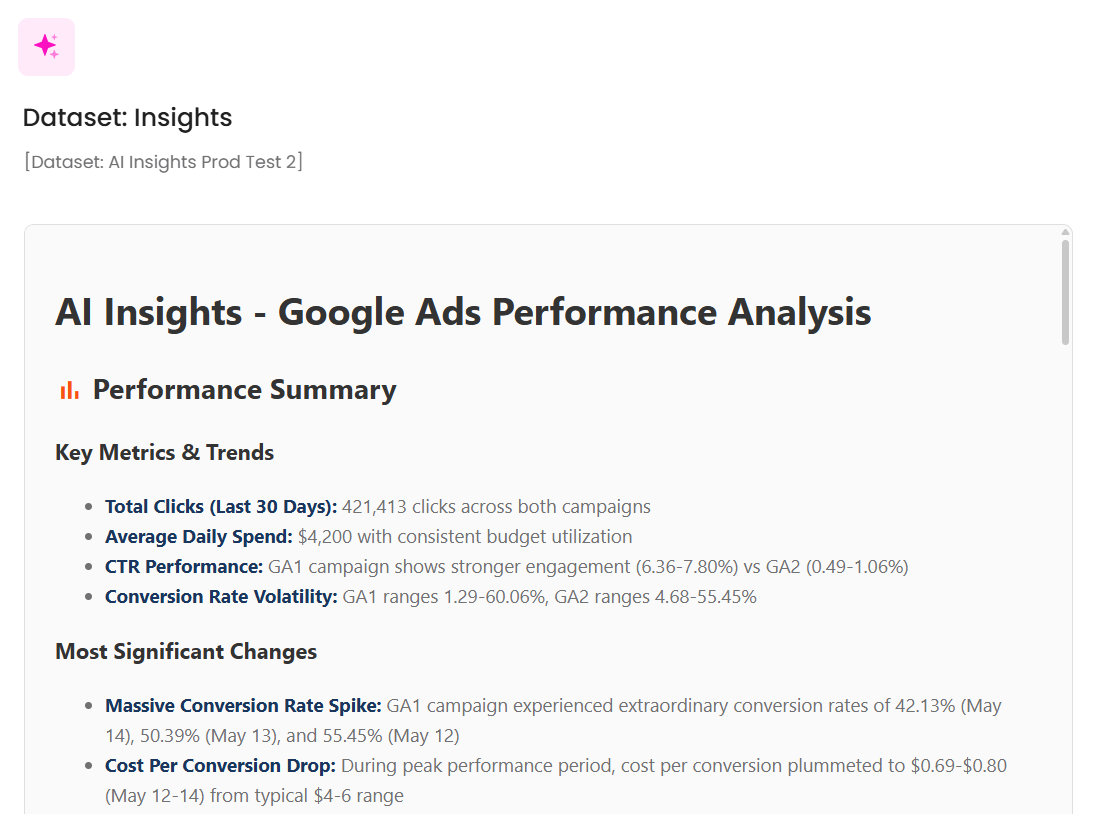Click the orange bar chart icon
The image size is (1101, 814).
(x=69, y=390)
